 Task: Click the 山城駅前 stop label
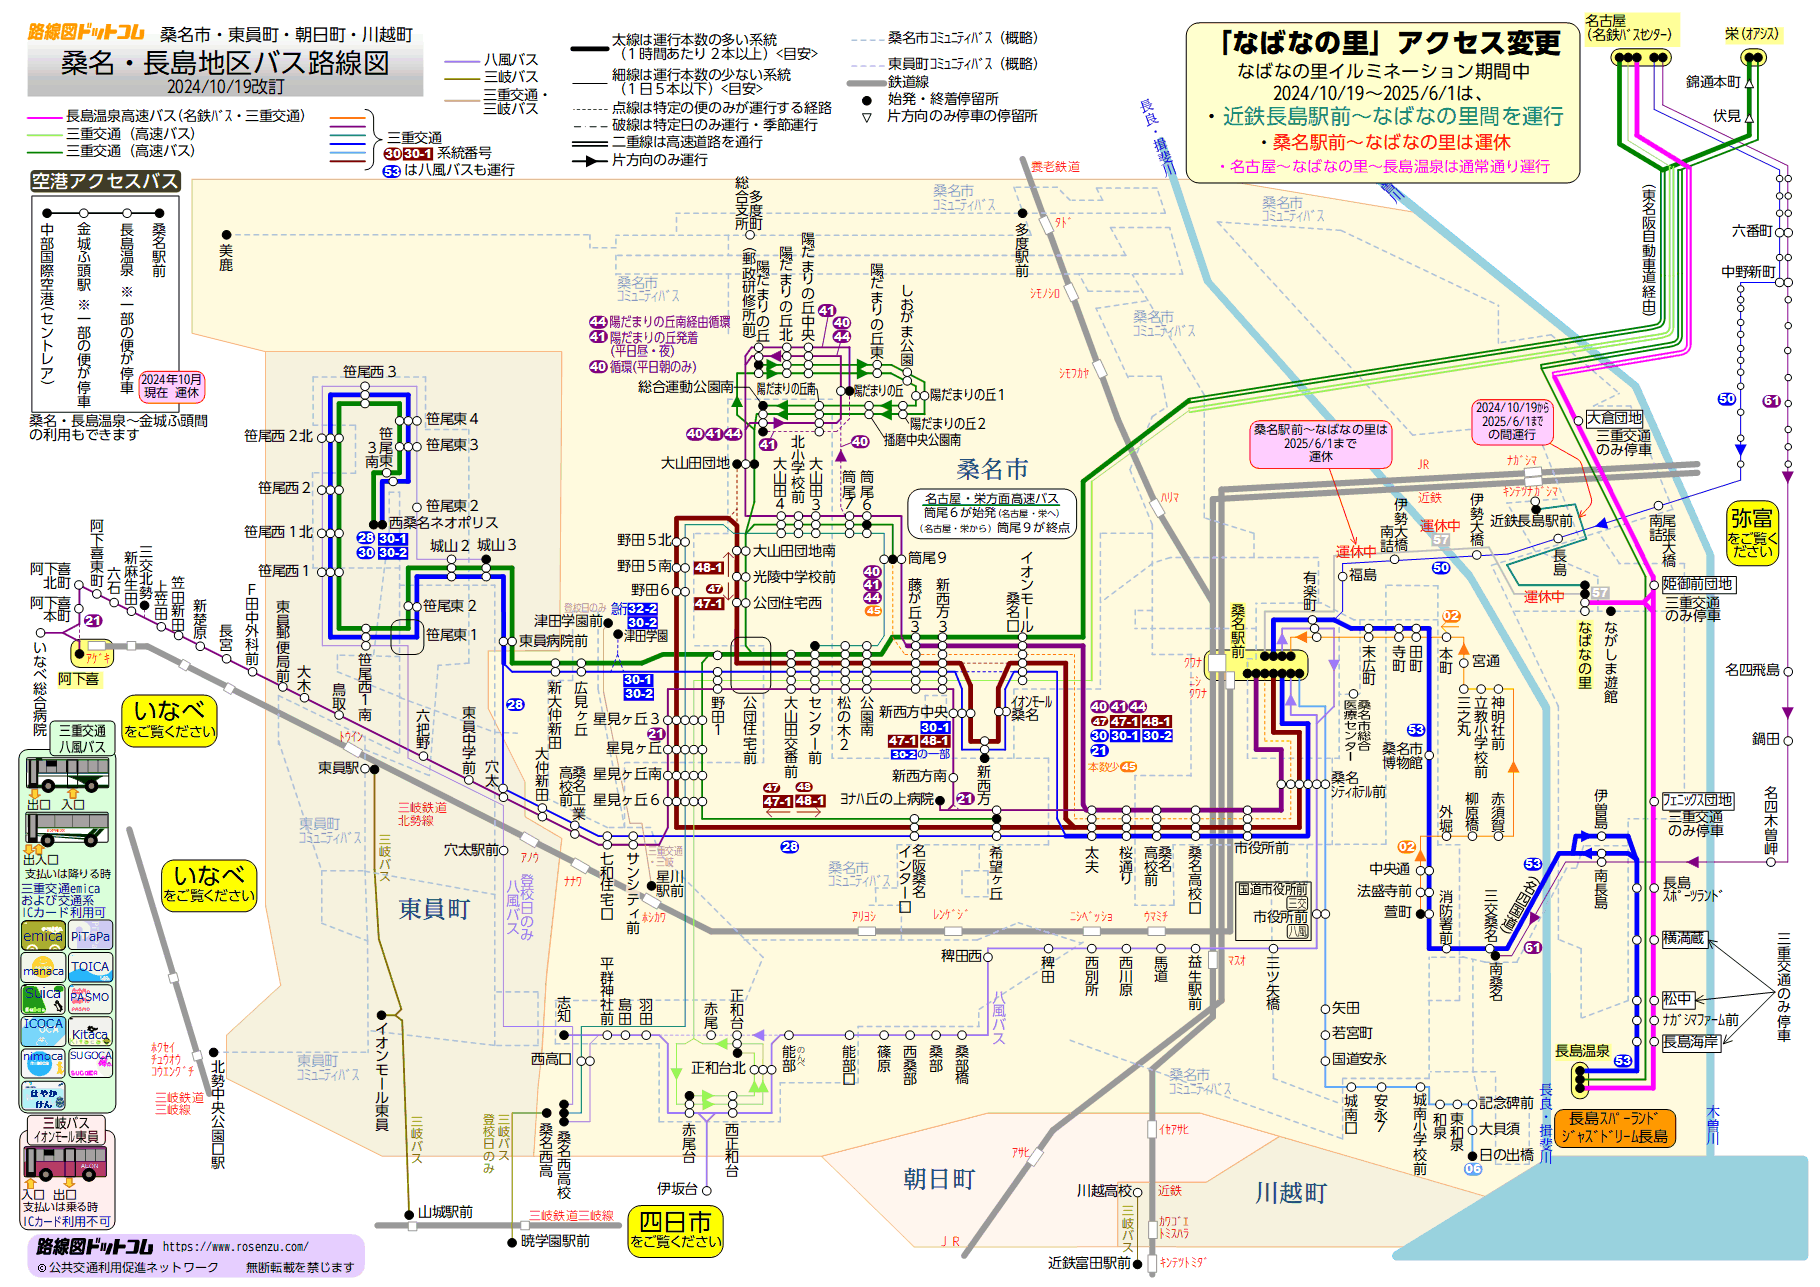445,1212
